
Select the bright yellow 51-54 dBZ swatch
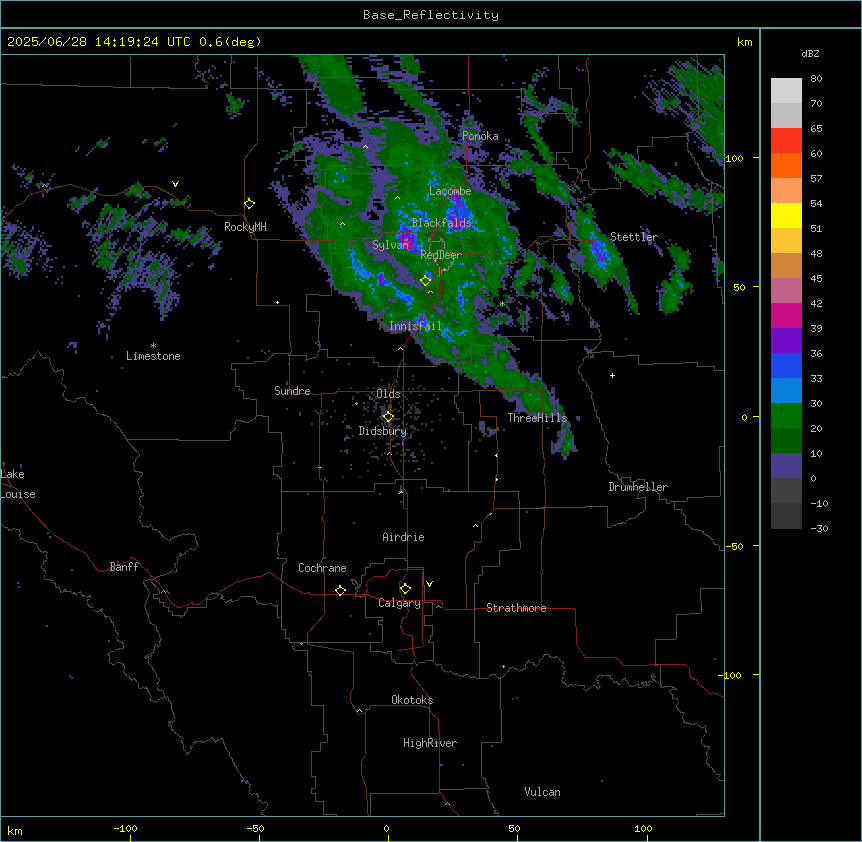[786, 215]
